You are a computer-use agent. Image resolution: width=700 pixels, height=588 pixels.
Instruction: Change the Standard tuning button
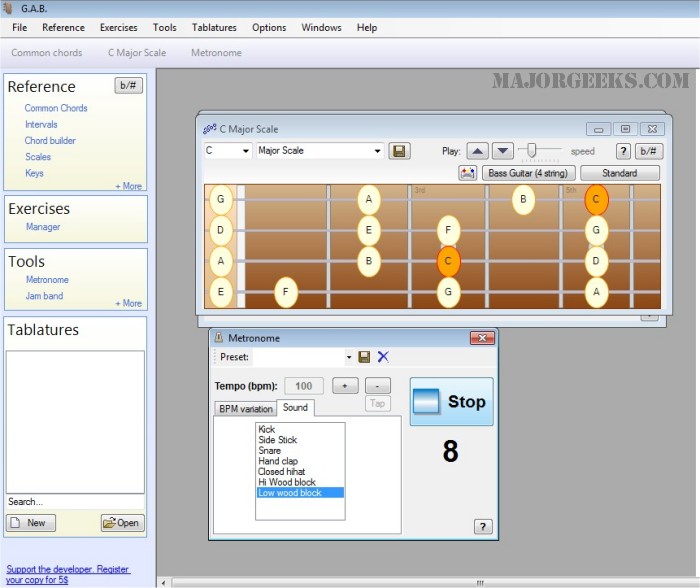pos(620,173)
